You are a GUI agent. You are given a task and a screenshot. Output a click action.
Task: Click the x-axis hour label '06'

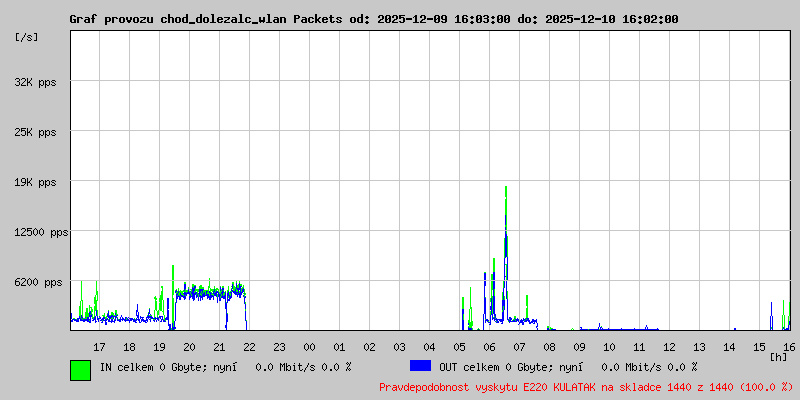pyautogui.click(x=489, y=347)
